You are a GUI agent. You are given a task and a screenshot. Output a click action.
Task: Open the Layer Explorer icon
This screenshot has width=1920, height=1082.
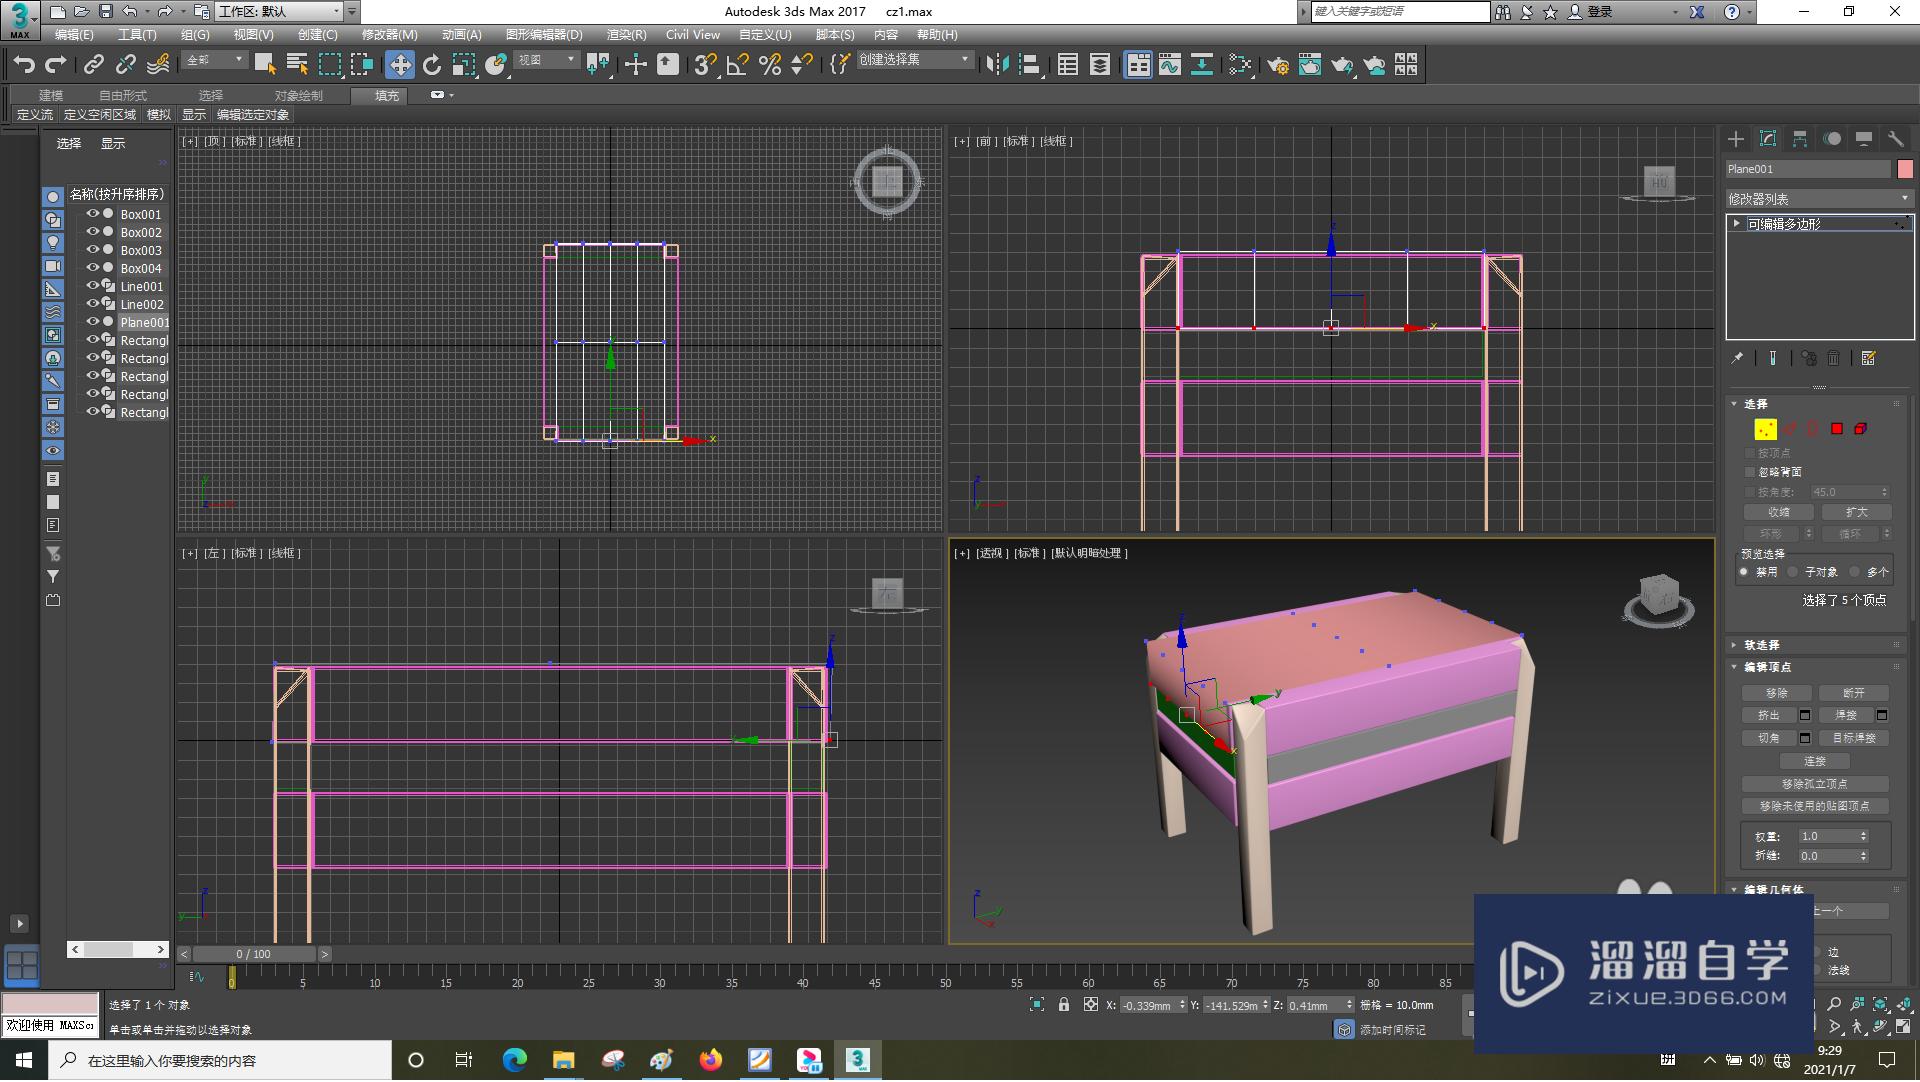click(1099, 65)
